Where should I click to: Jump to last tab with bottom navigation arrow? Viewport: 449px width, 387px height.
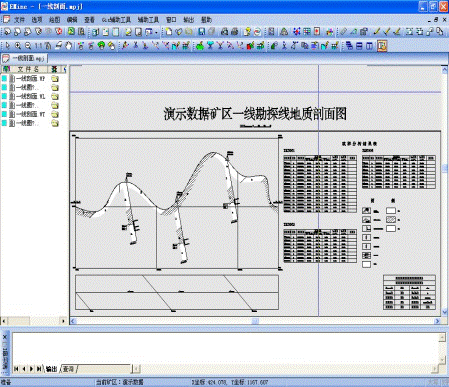pos(39,369)
